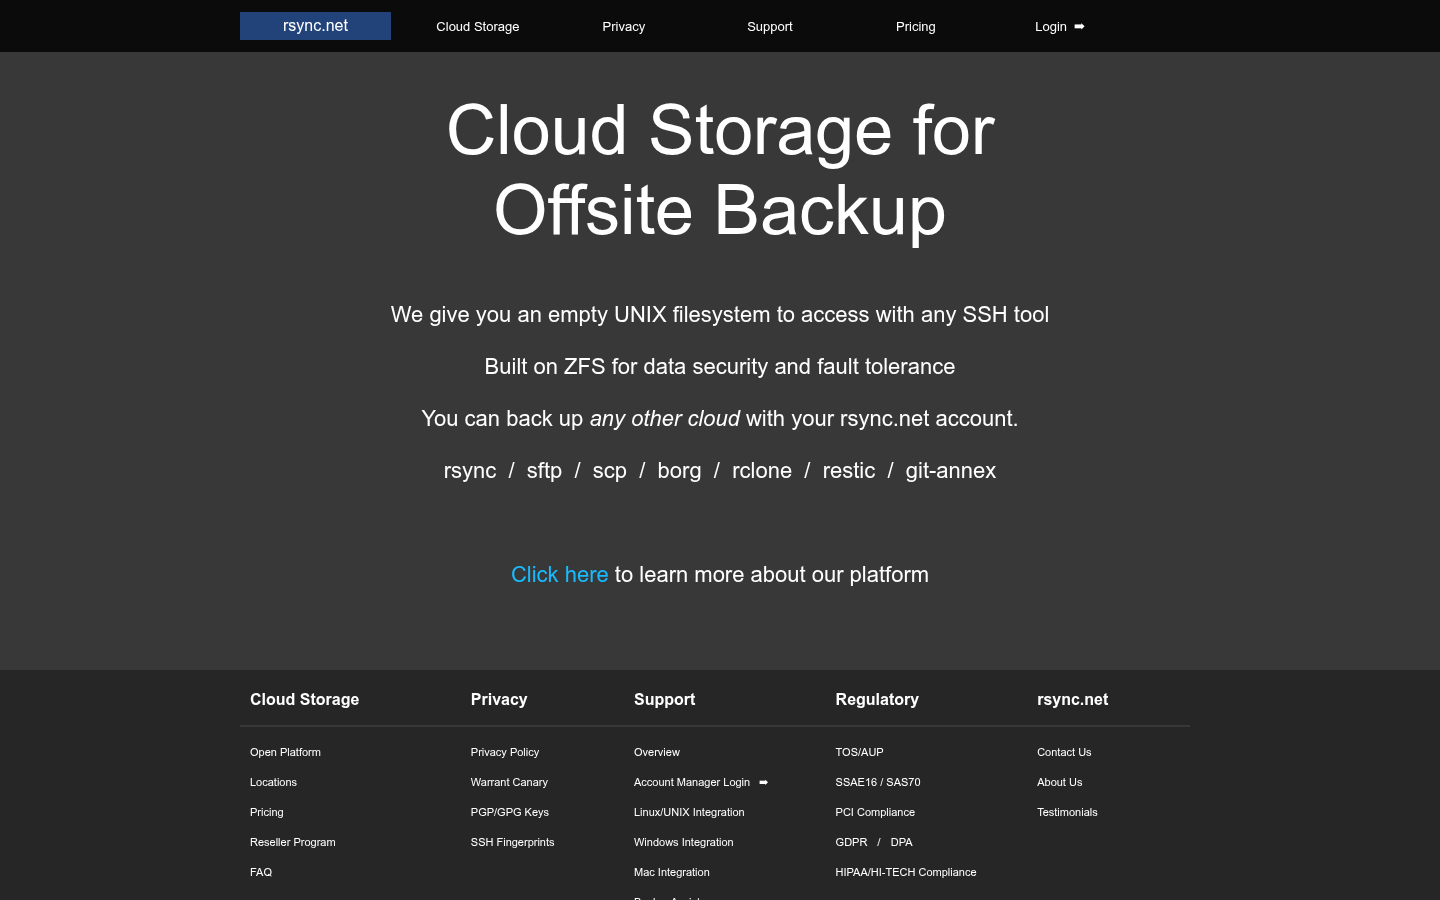Open the Privacy Policy link

(505, 752)
